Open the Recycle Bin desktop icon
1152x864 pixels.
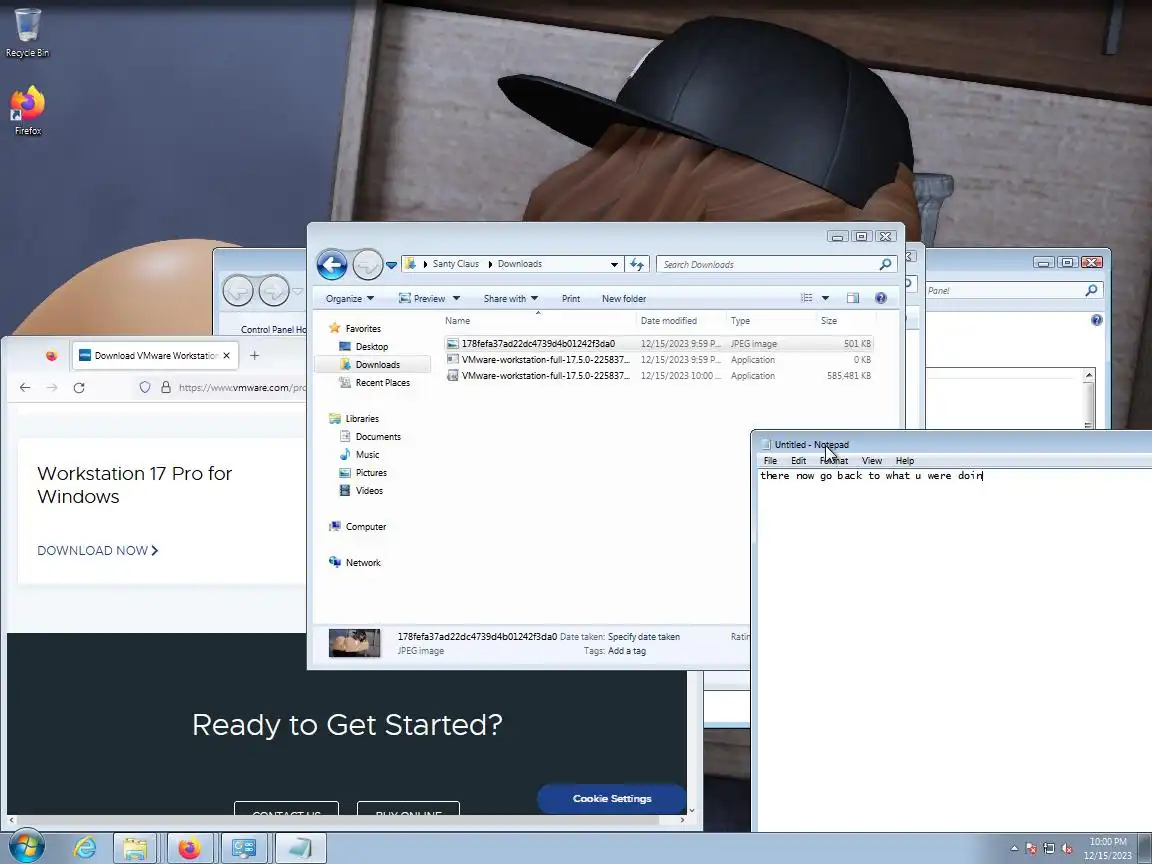pyautogui.click(x=27, y=32)
